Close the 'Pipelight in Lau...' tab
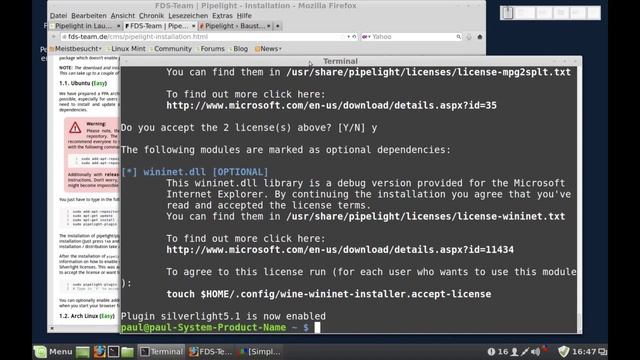This screenshot has height=360, width=640. [x=118, y=26]
